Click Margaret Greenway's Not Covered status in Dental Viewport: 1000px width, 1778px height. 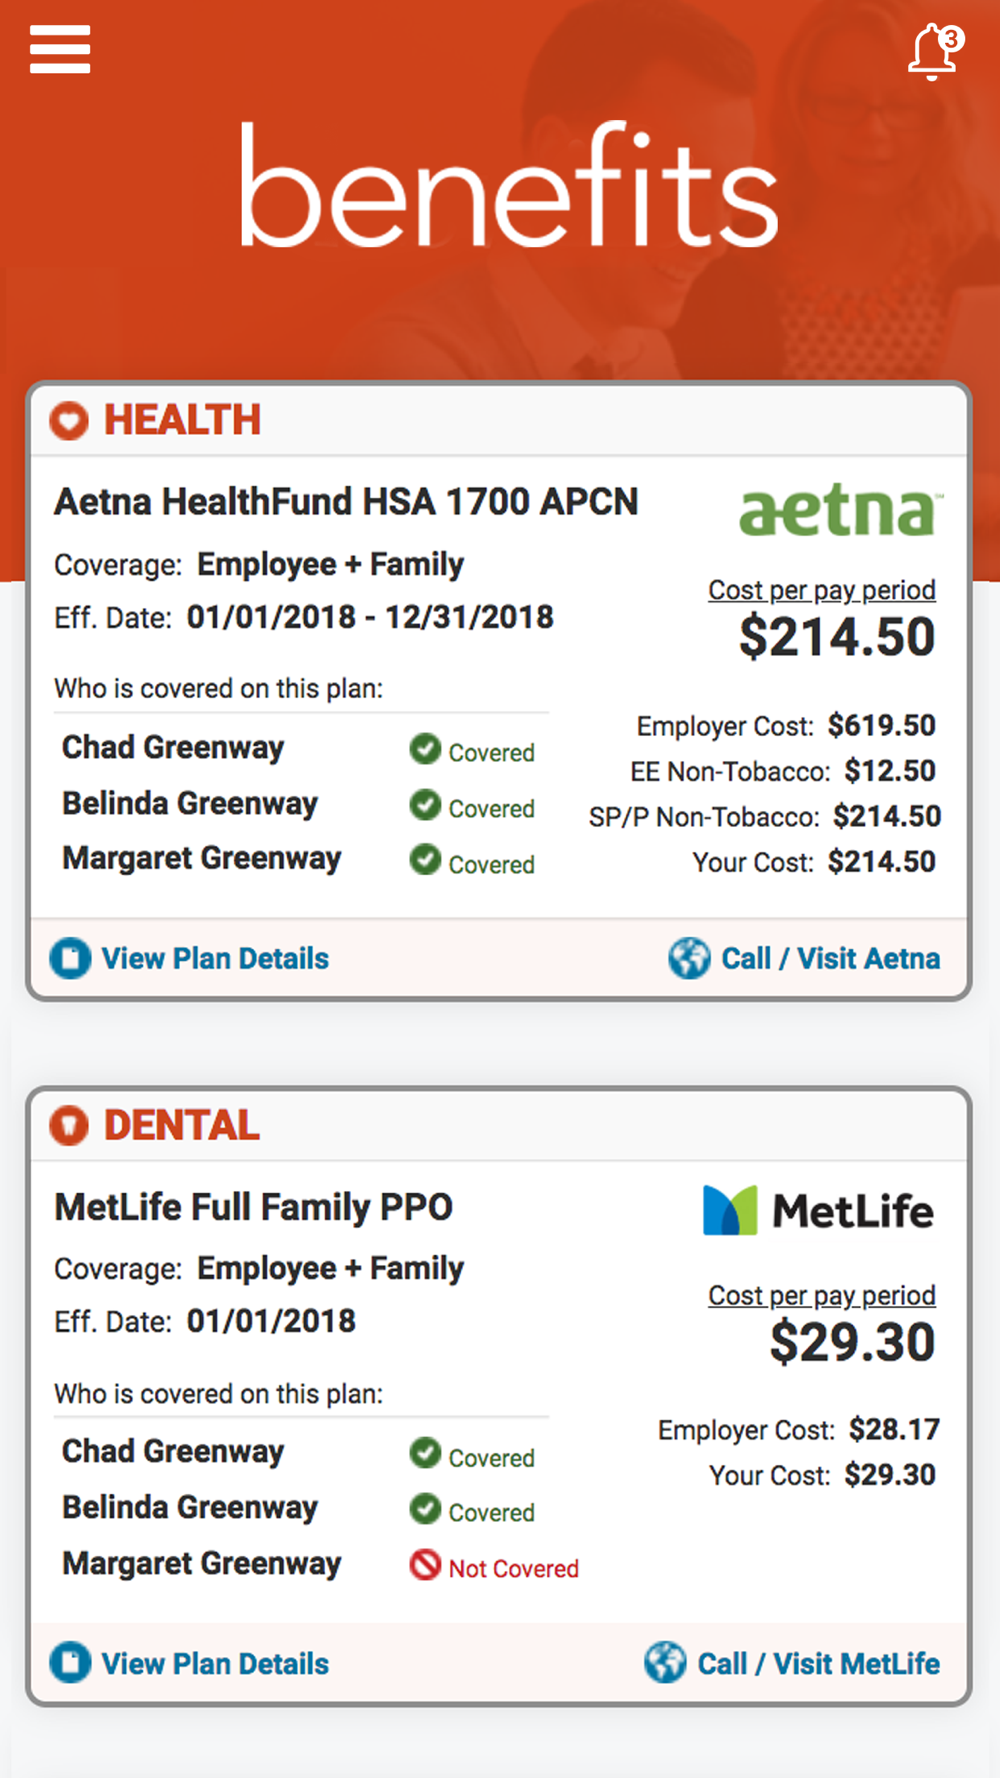click(494, 1566)
